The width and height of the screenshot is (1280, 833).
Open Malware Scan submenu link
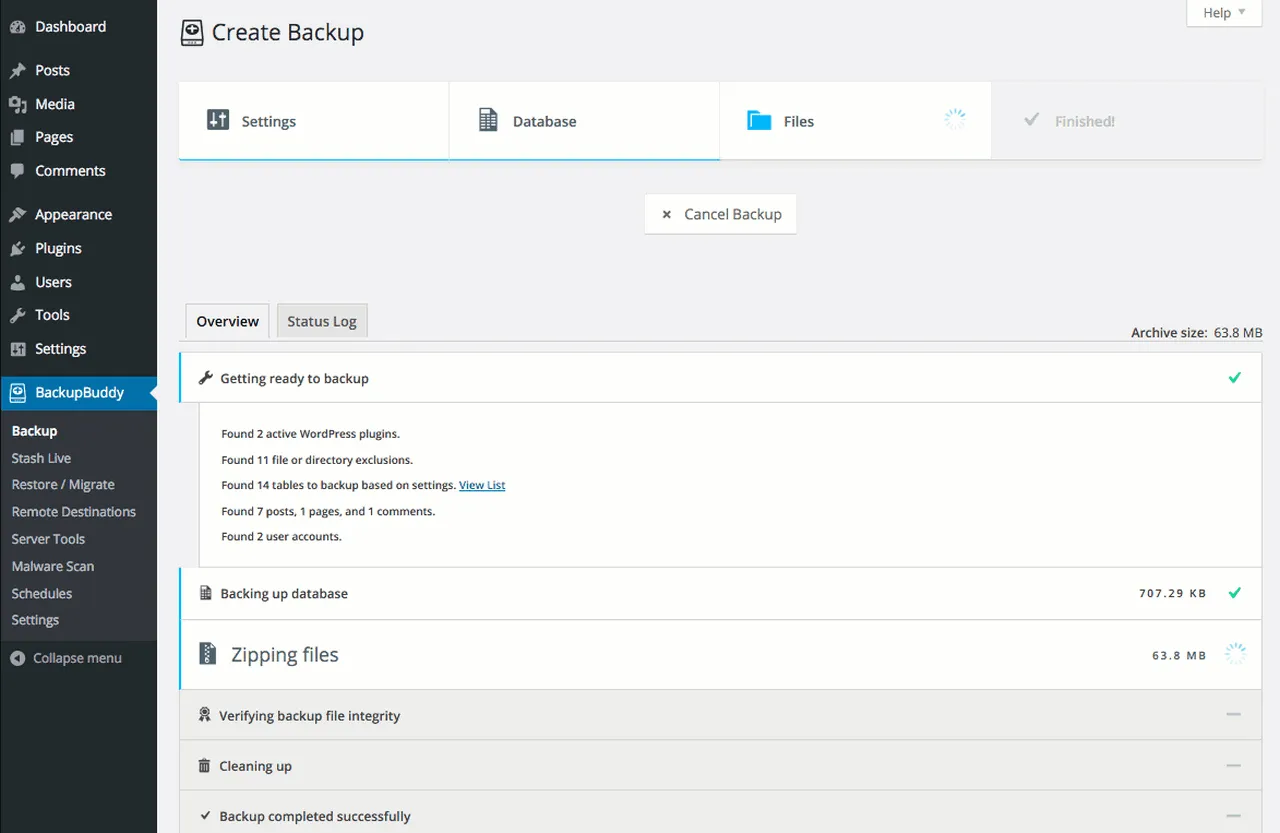coord(53,566)
